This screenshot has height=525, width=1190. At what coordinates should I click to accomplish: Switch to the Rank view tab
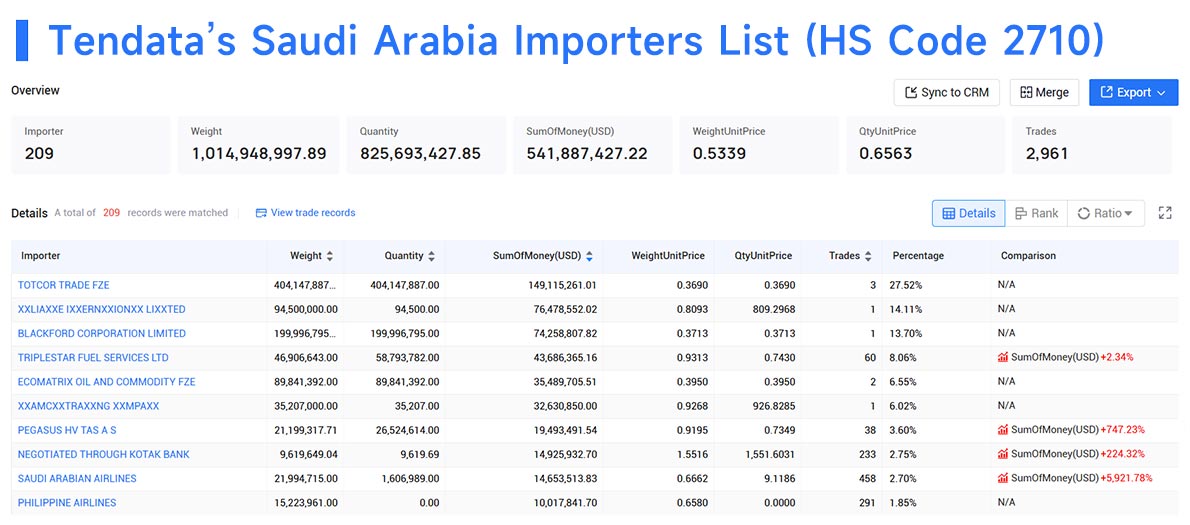pyautogui.click(x=1036, y=214)
